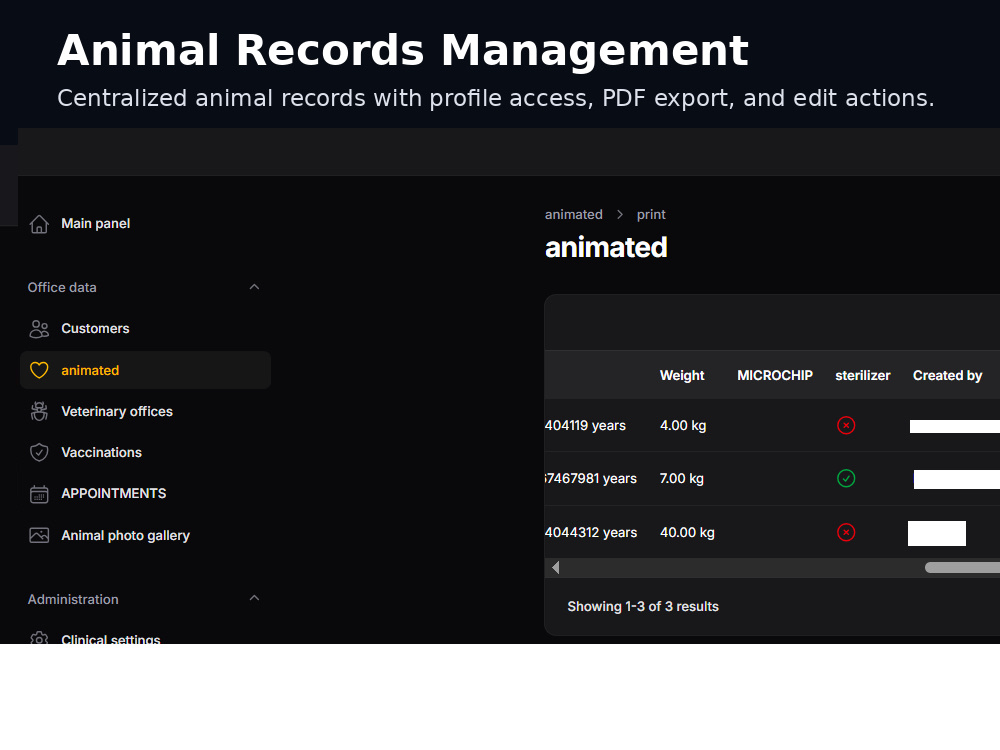This screenshot has height=750, width=1000.
Task: Click the 4.00 kg weight cell
Action: click(683, 425)
